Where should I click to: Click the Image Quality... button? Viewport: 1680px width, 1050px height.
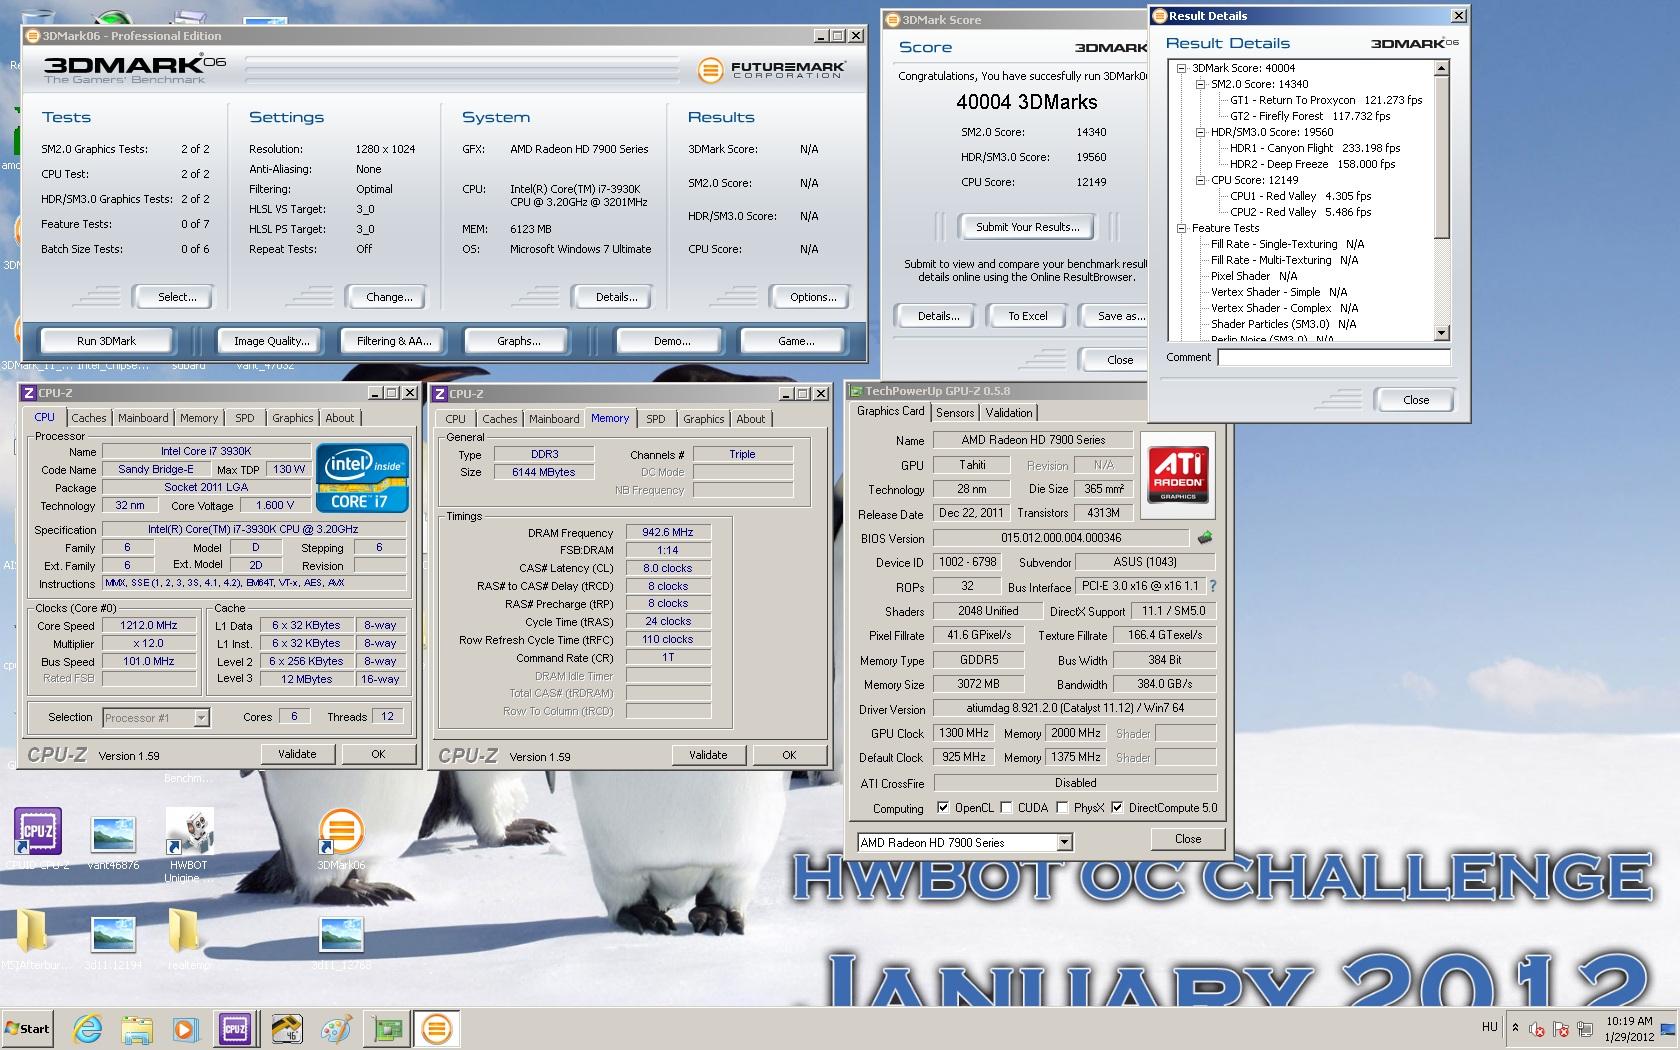[x=272, y=341]
